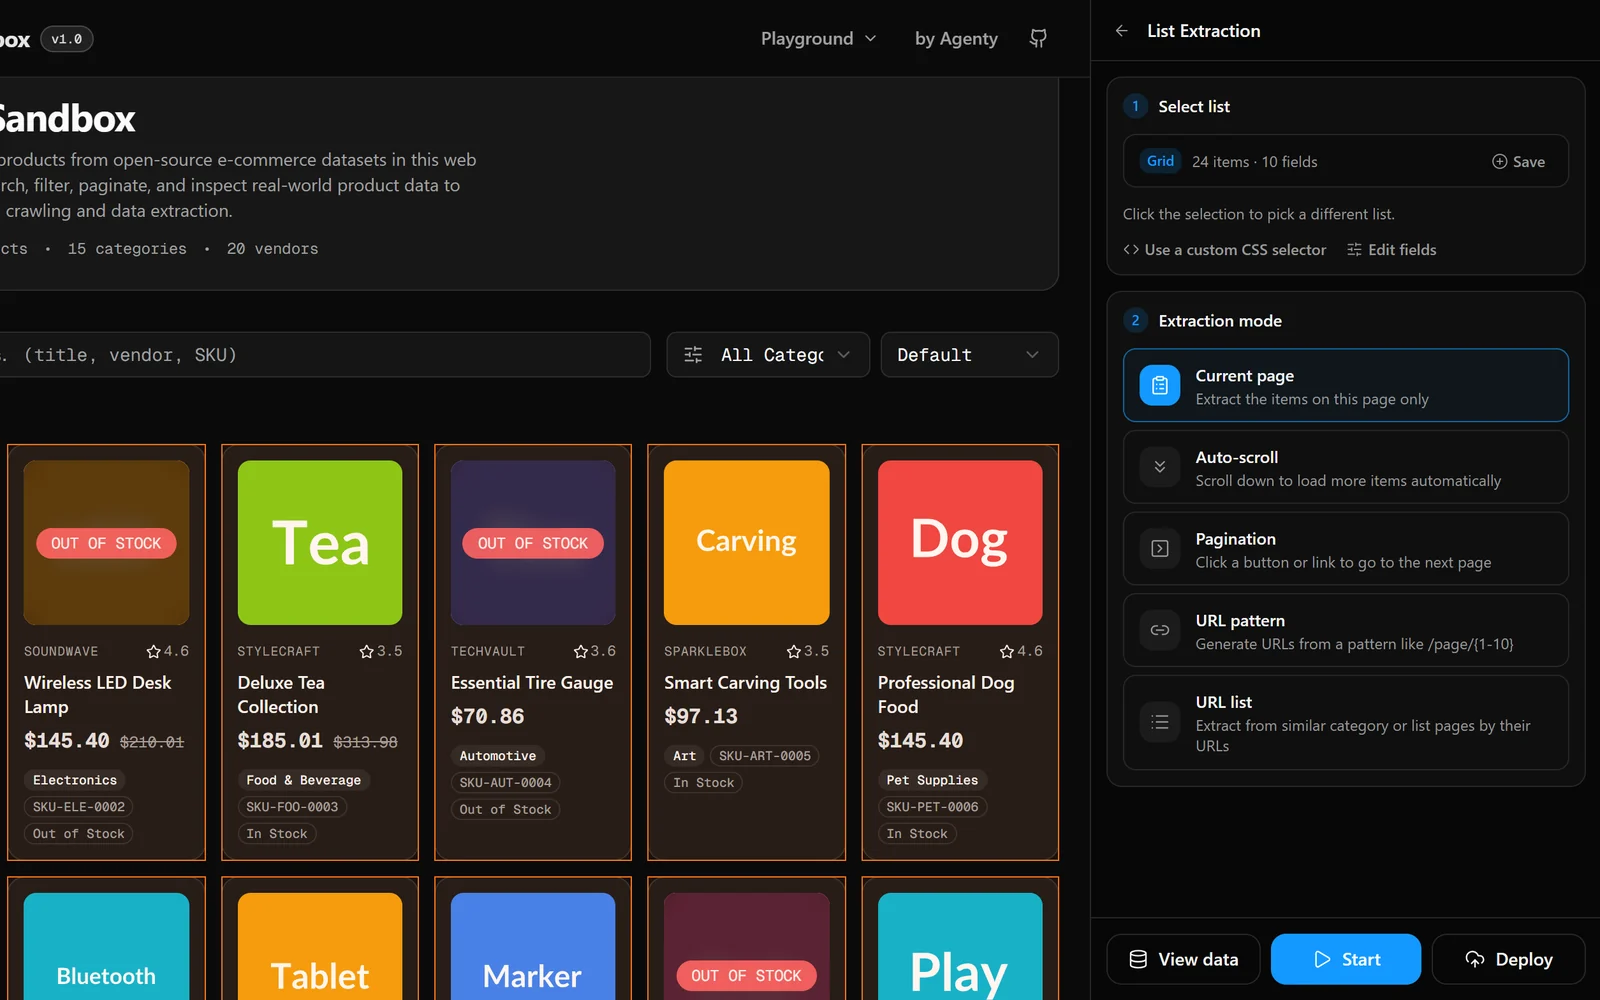Viewport: 1600px width, 1000px height.
Task: Click the Grid list selection to change list
Action: [1345, 161]
